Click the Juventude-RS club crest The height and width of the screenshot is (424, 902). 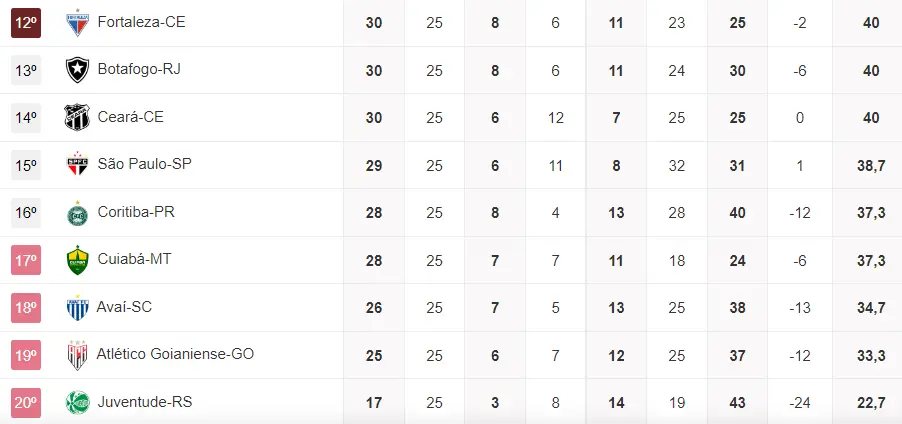77,402
